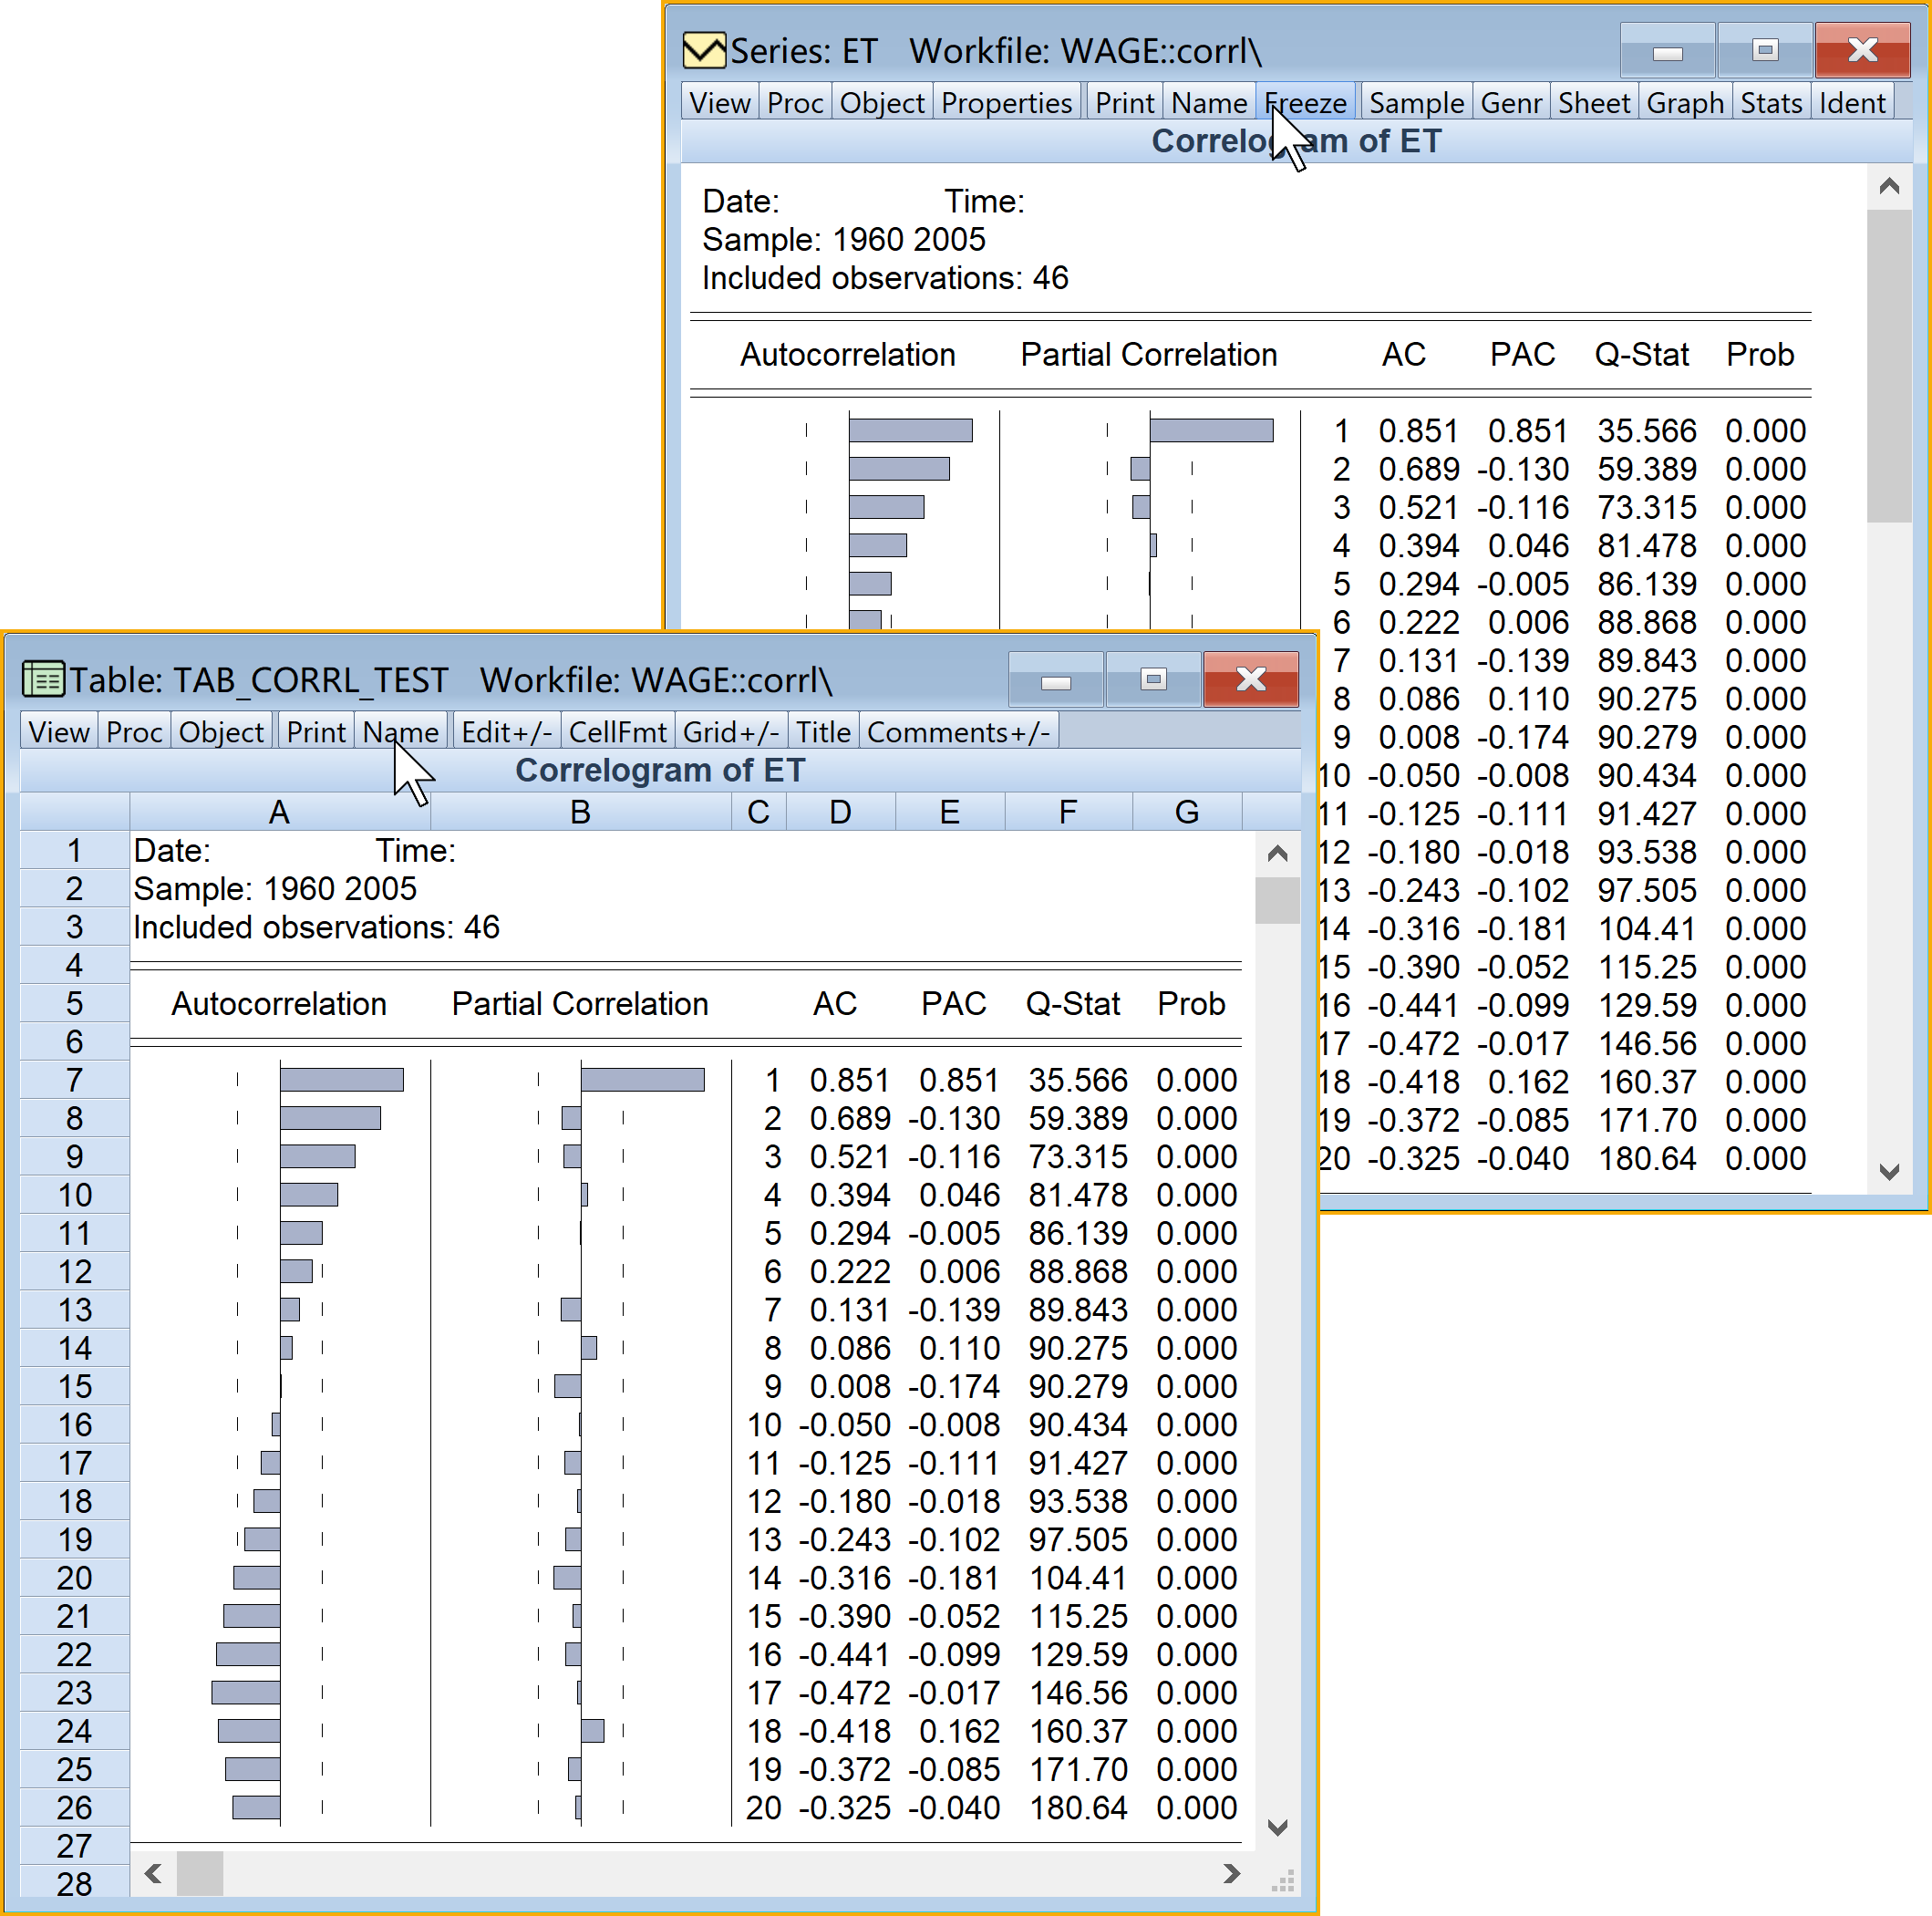The image size is (1932, 1916).
Task: Close the Series ET window
Action: pos(1861,50)
